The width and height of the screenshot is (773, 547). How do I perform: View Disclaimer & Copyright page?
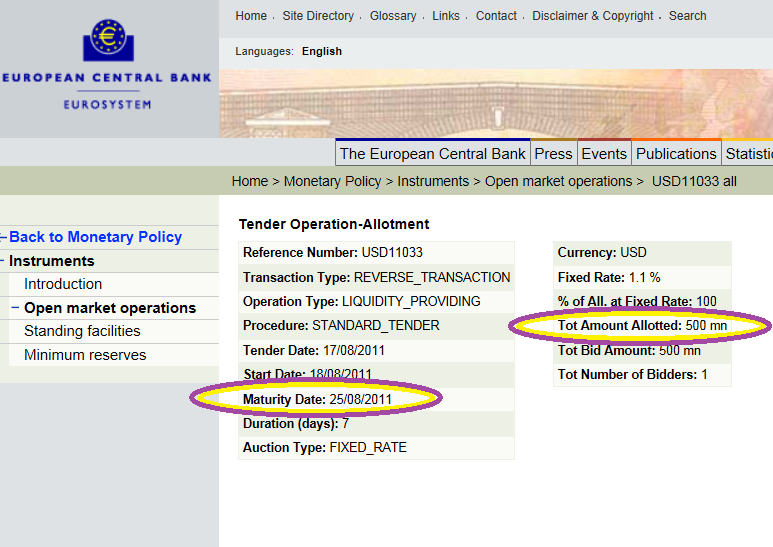coord(593,16)
